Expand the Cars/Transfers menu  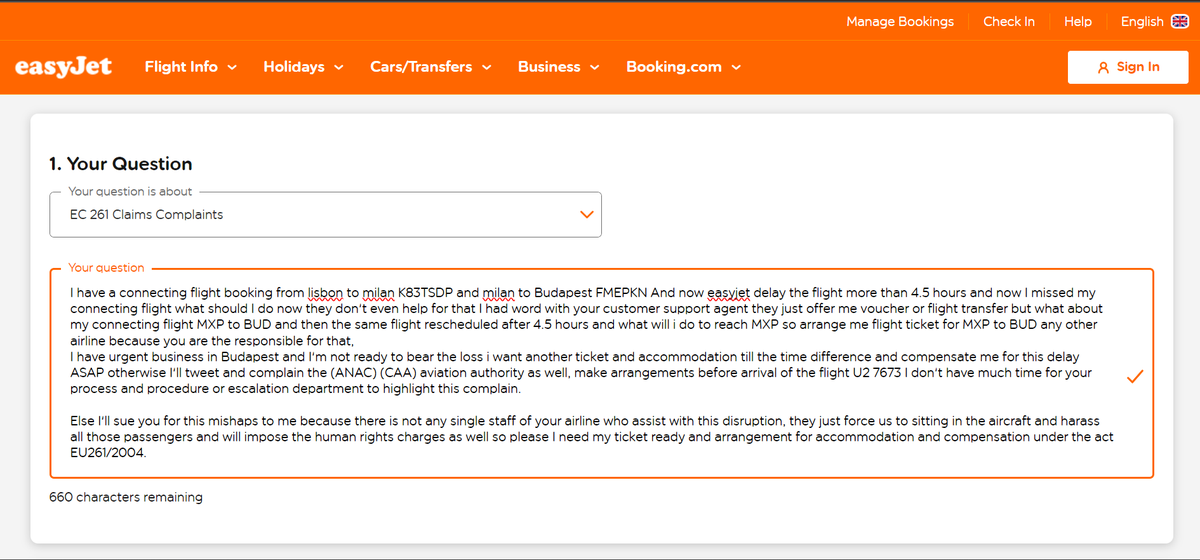point(430,67)
